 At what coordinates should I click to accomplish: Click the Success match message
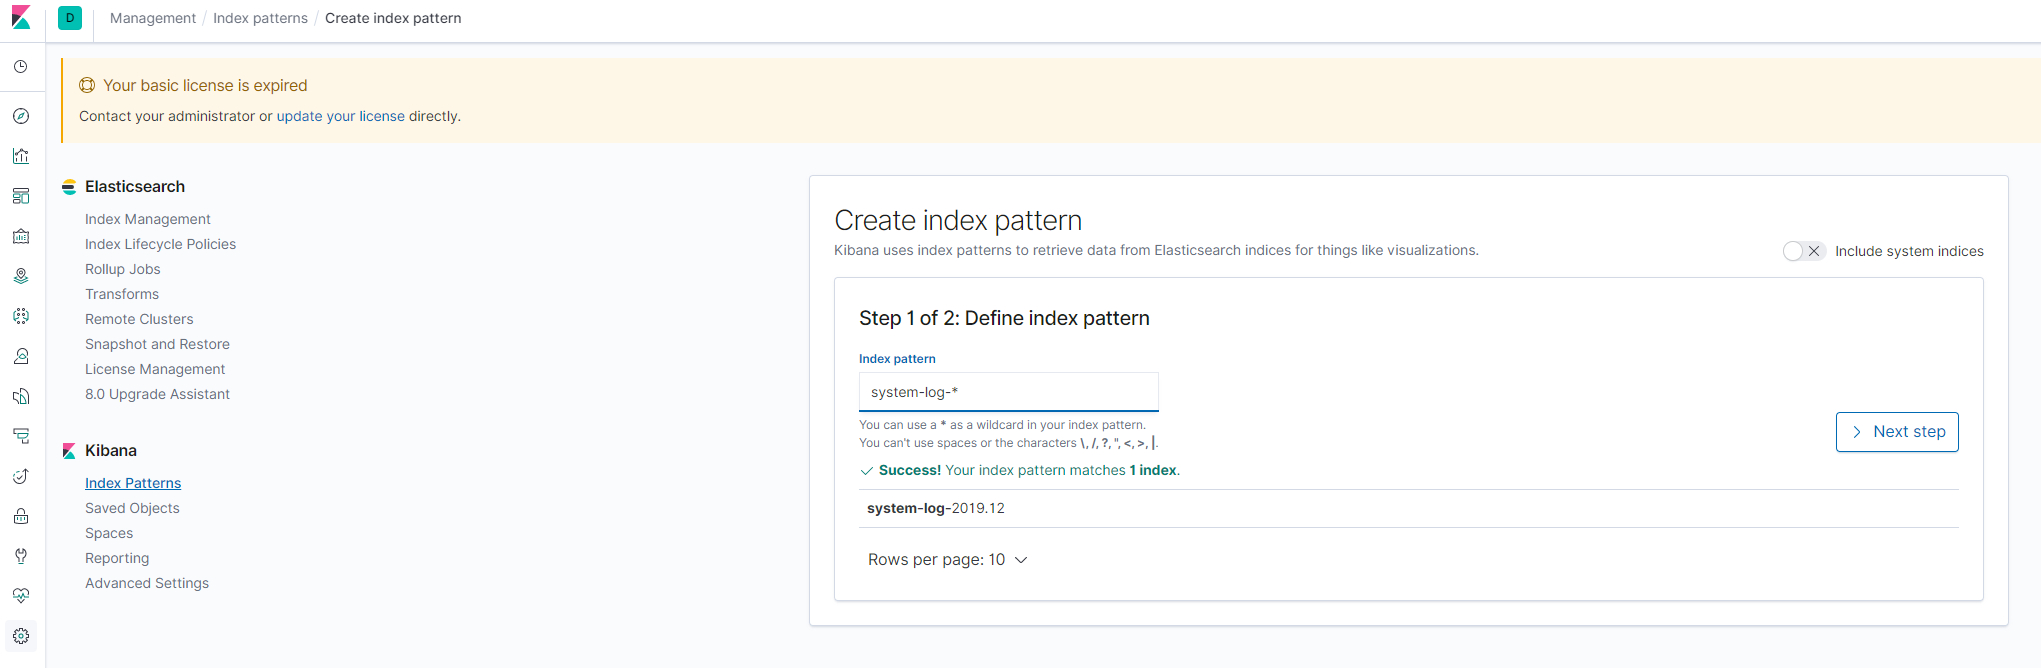[1020, 470]
